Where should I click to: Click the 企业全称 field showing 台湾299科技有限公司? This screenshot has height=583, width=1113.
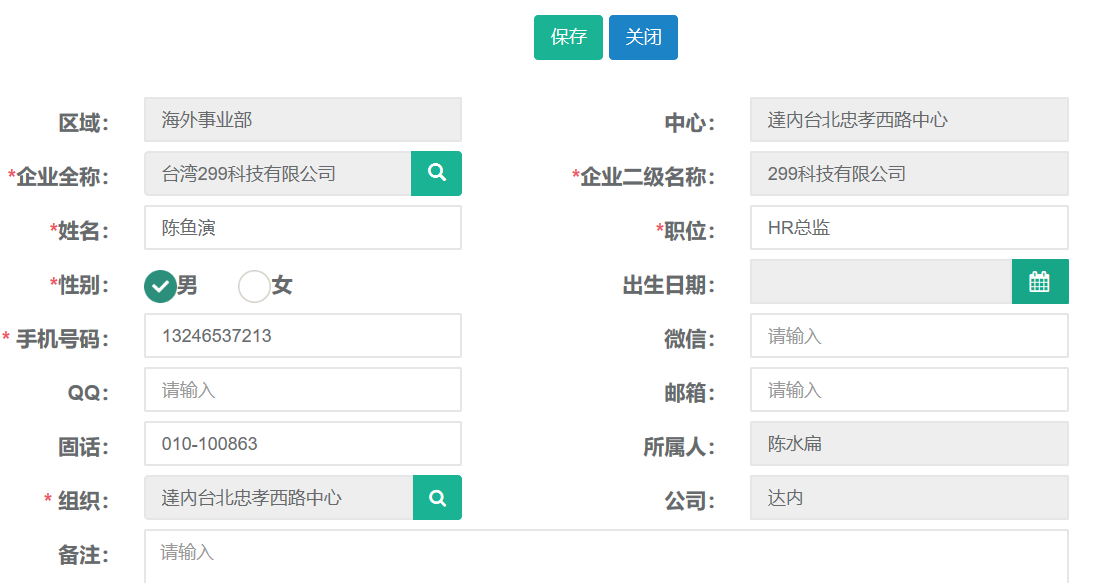click(277, 174)
